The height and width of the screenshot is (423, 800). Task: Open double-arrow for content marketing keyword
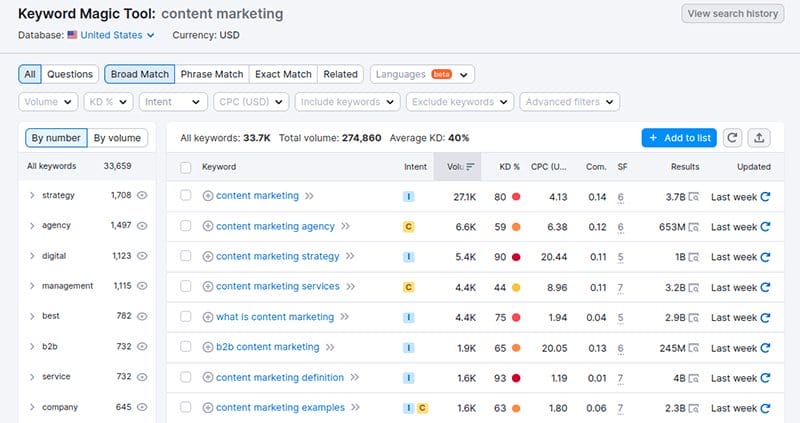[309, 196]
